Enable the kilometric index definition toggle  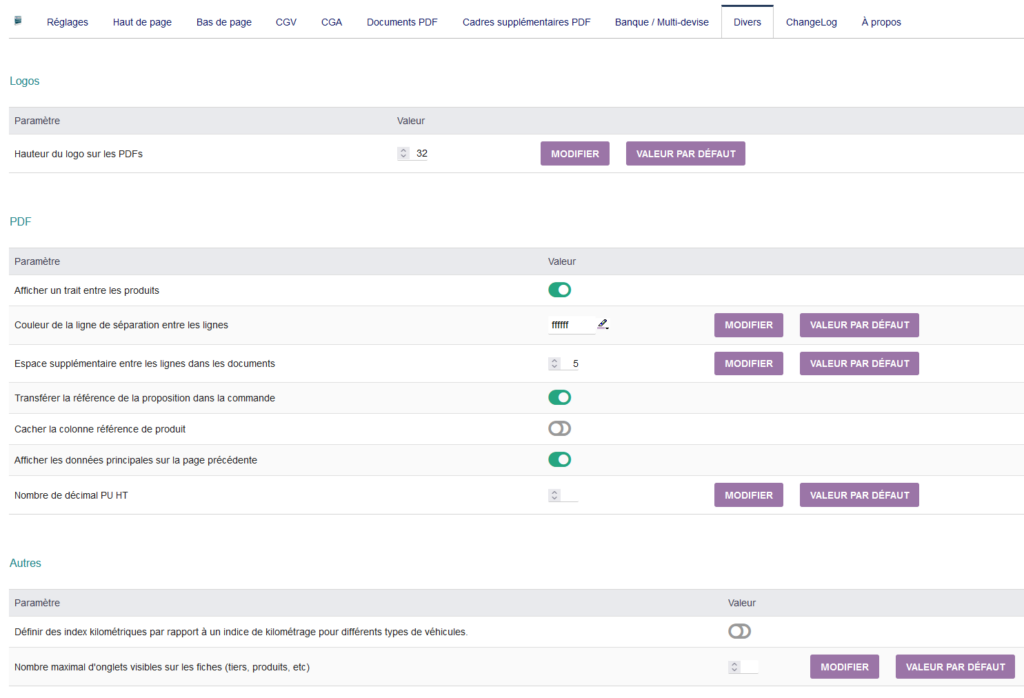tap(739, 631)
